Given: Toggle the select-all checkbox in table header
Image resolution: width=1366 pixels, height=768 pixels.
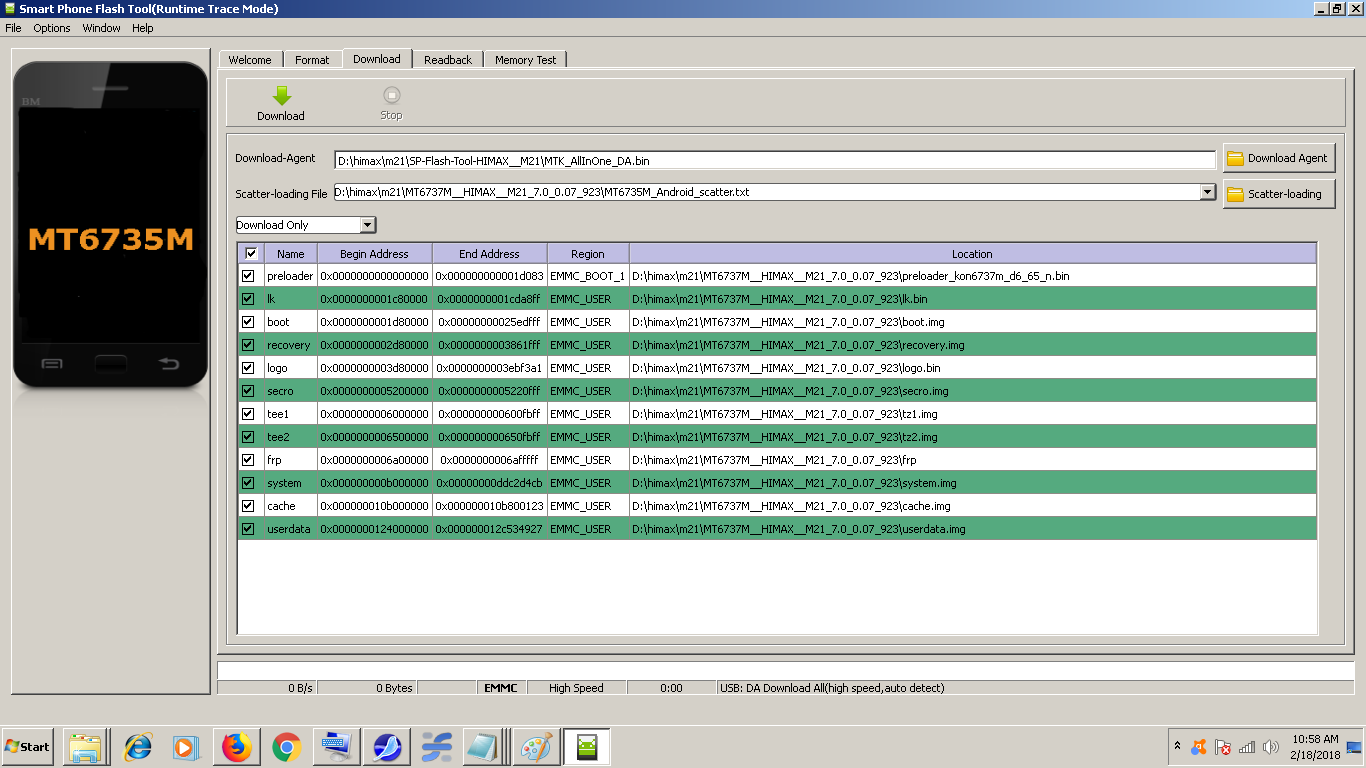Looking at the screenshot, I should point(251,253).
